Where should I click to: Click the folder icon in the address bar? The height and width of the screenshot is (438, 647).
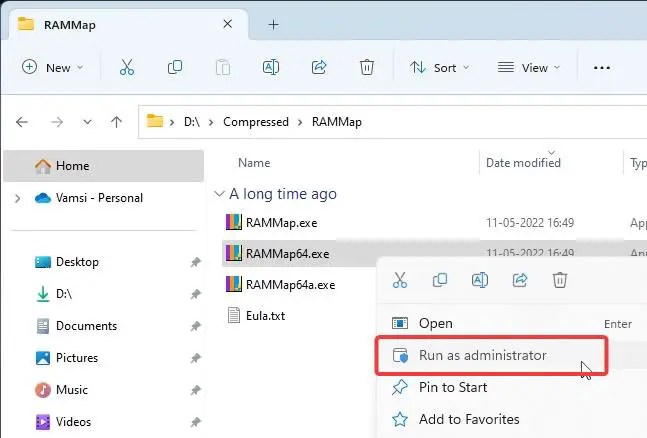click(x=155, y=121)
